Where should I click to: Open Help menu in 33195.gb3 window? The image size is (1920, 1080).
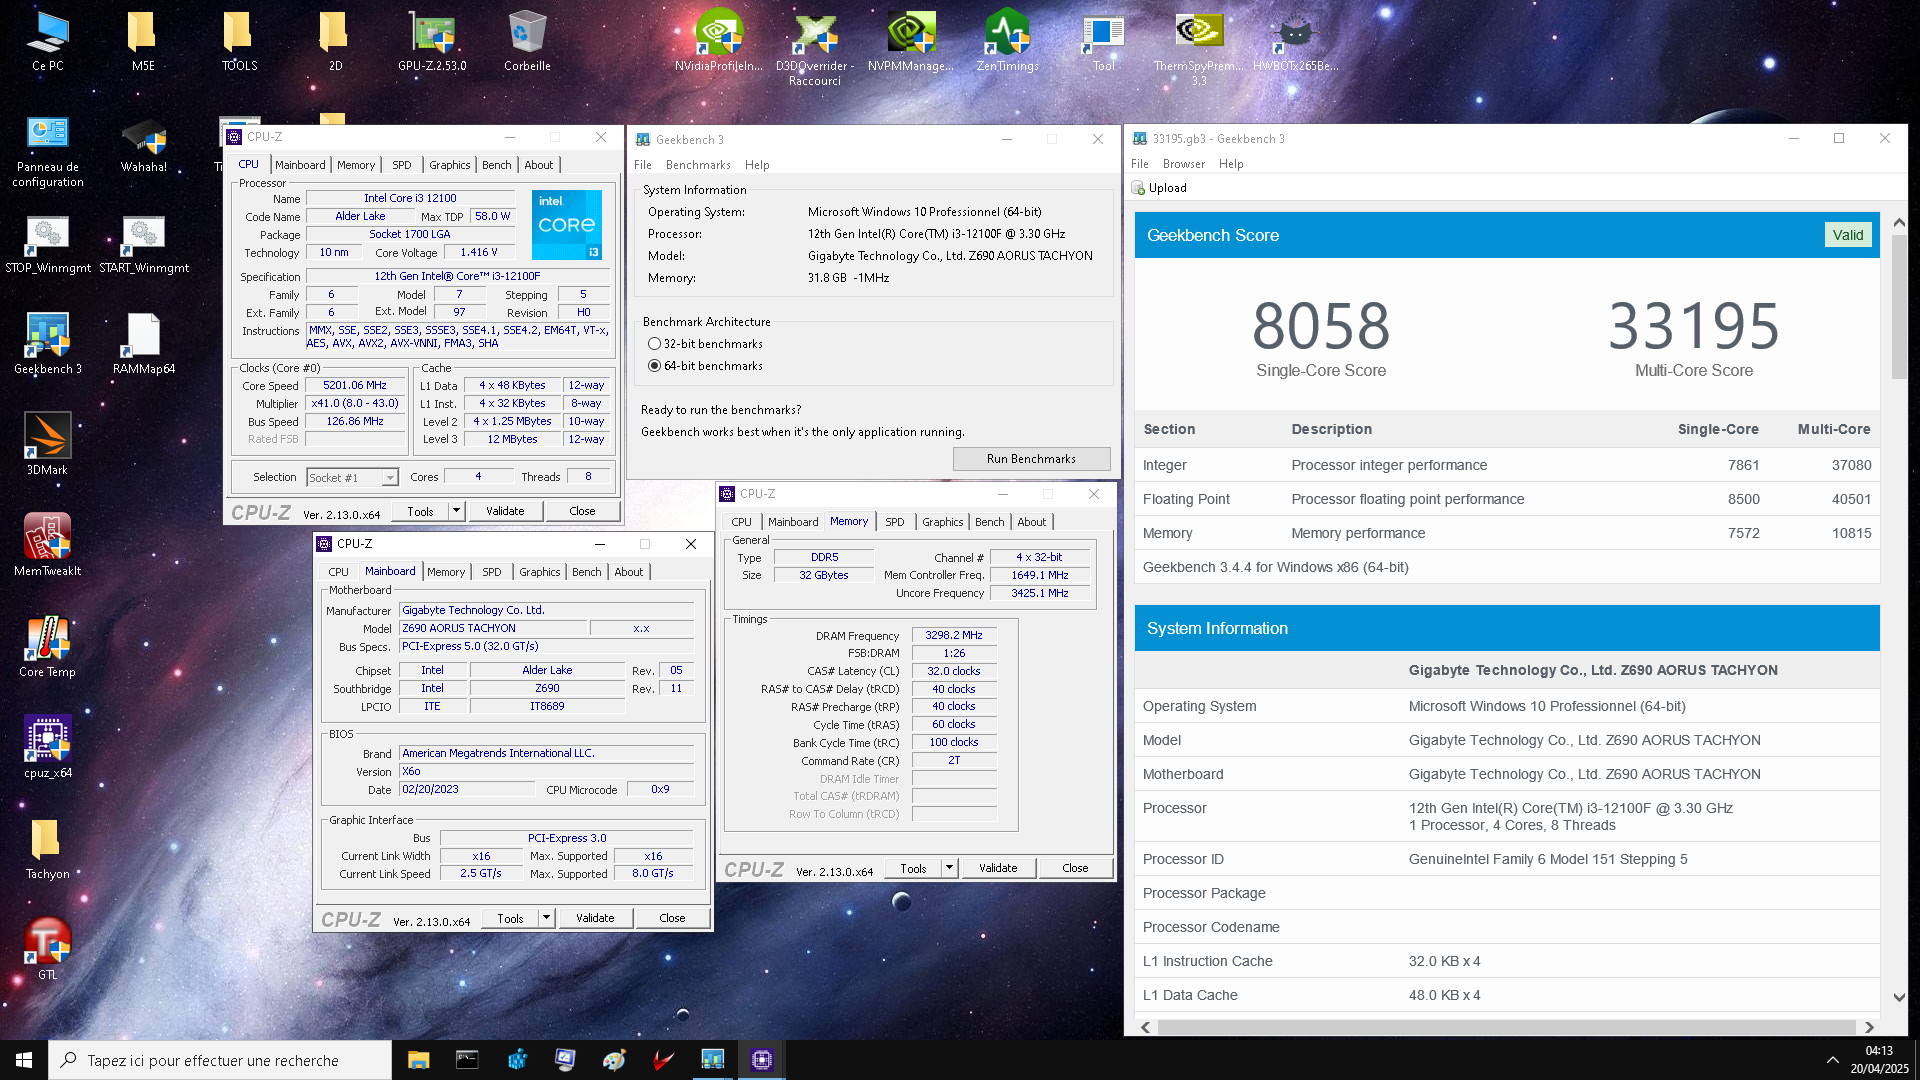[1231, 164]
